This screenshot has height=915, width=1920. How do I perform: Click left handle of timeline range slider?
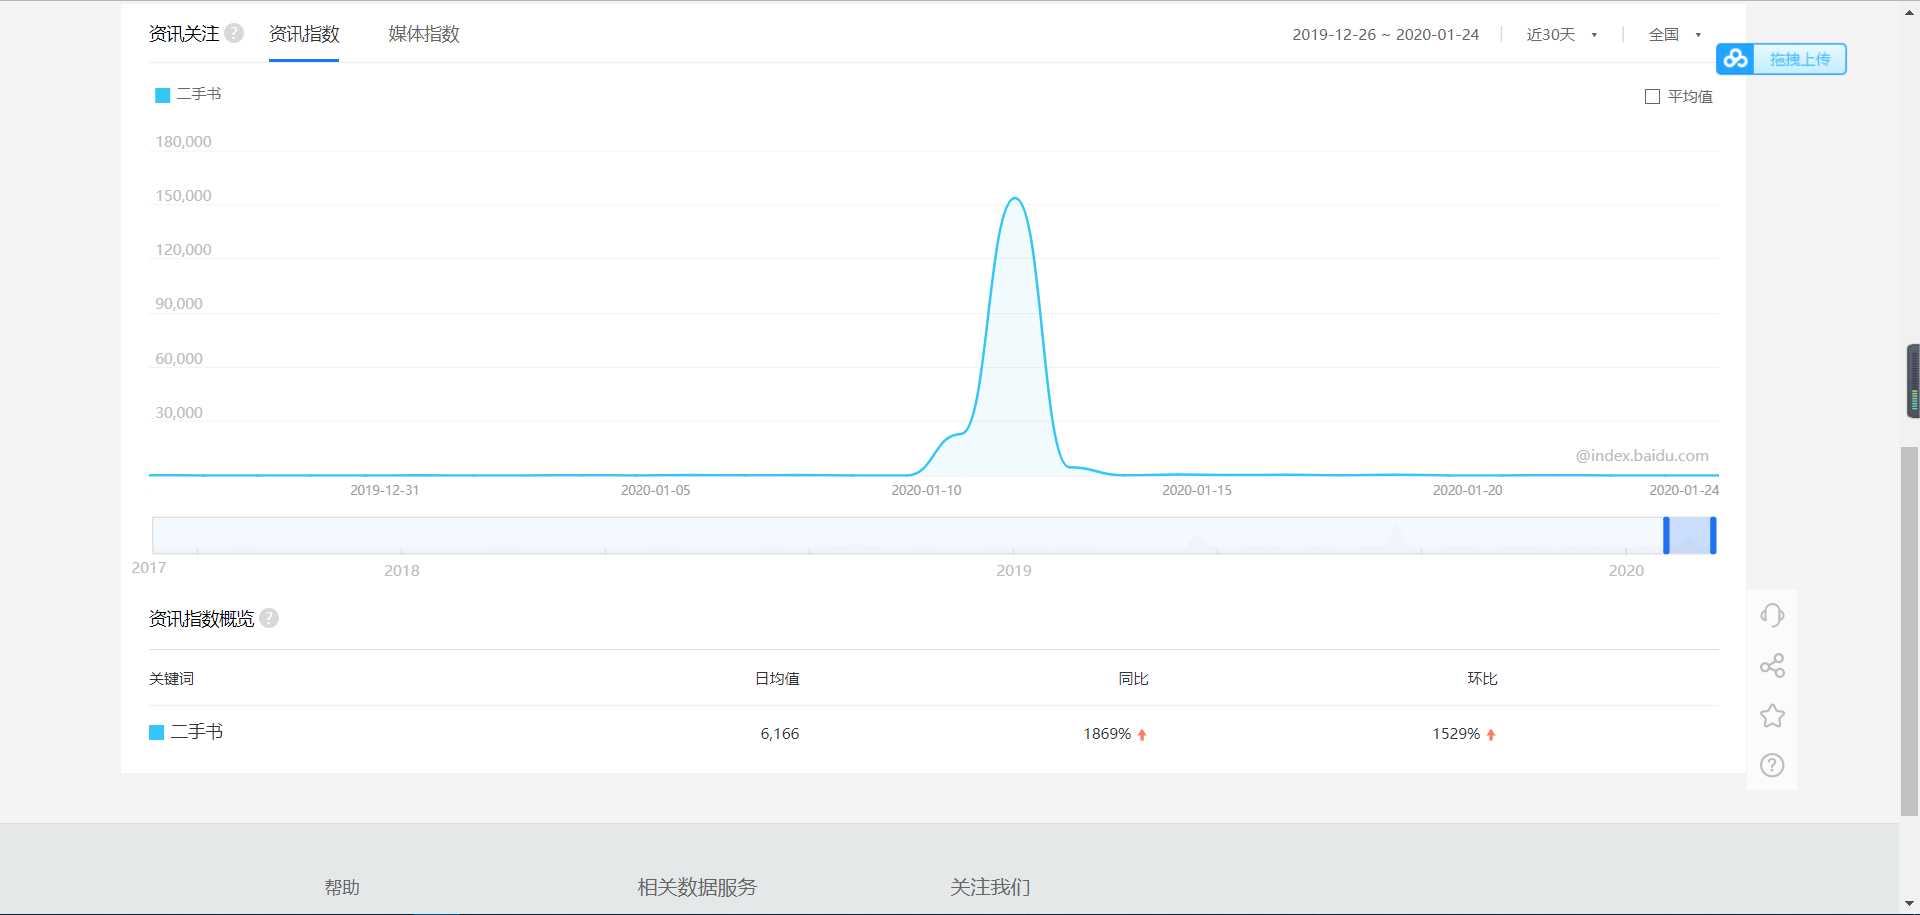(1666, 535)
